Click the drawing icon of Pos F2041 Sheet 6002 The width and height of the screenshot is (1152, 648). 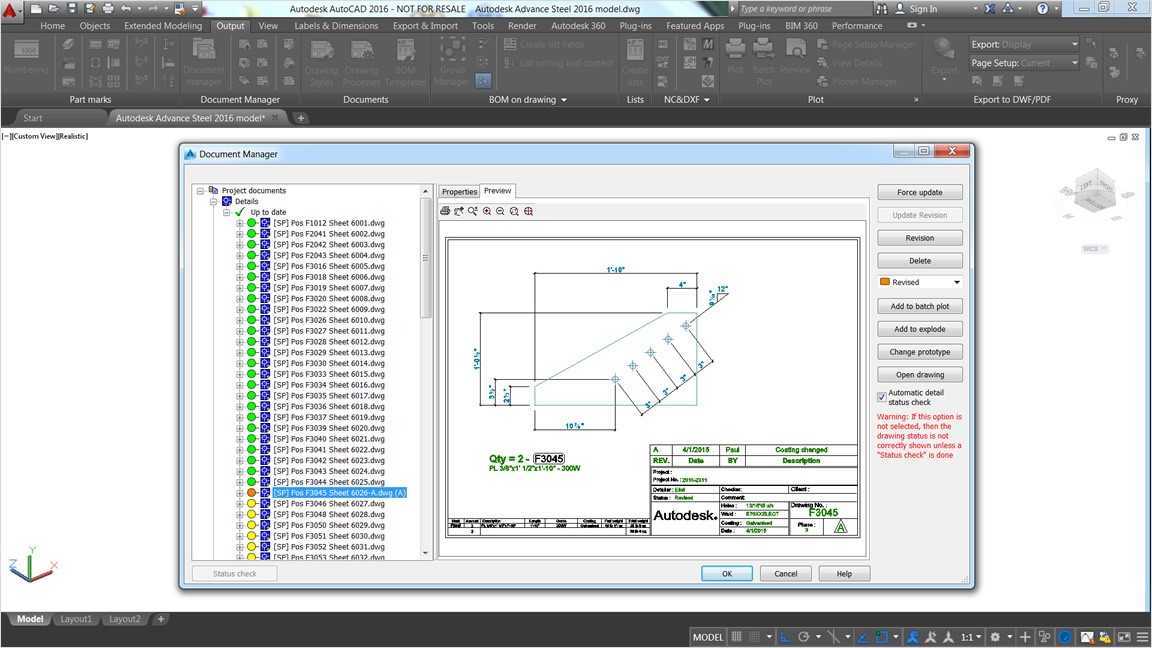click(x=264, y=234)
